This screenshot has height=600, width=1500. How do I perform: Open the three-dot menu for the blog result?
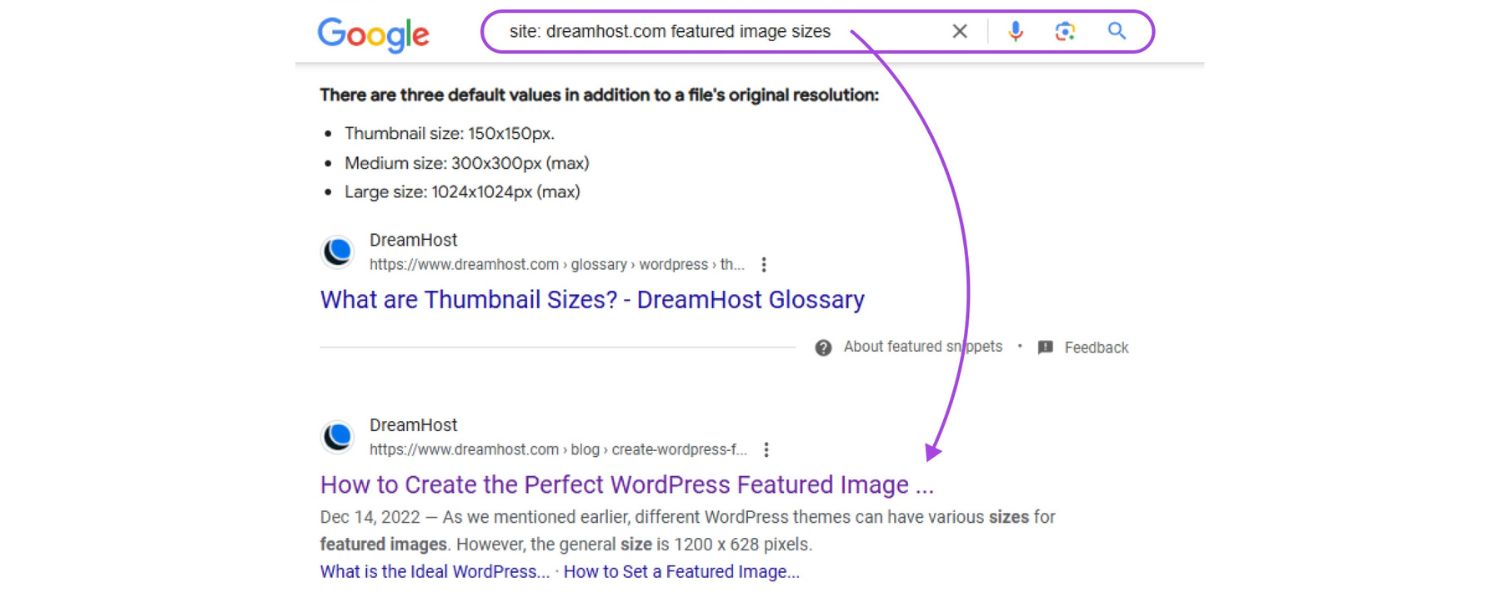766,450
